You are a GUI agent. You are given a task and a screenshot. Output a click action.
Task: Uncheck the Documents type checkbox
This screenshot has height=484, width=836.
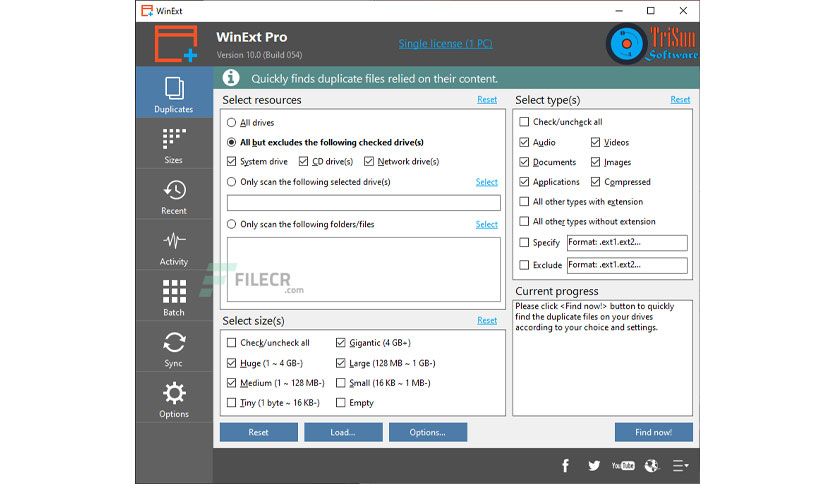tap(524, 162)
